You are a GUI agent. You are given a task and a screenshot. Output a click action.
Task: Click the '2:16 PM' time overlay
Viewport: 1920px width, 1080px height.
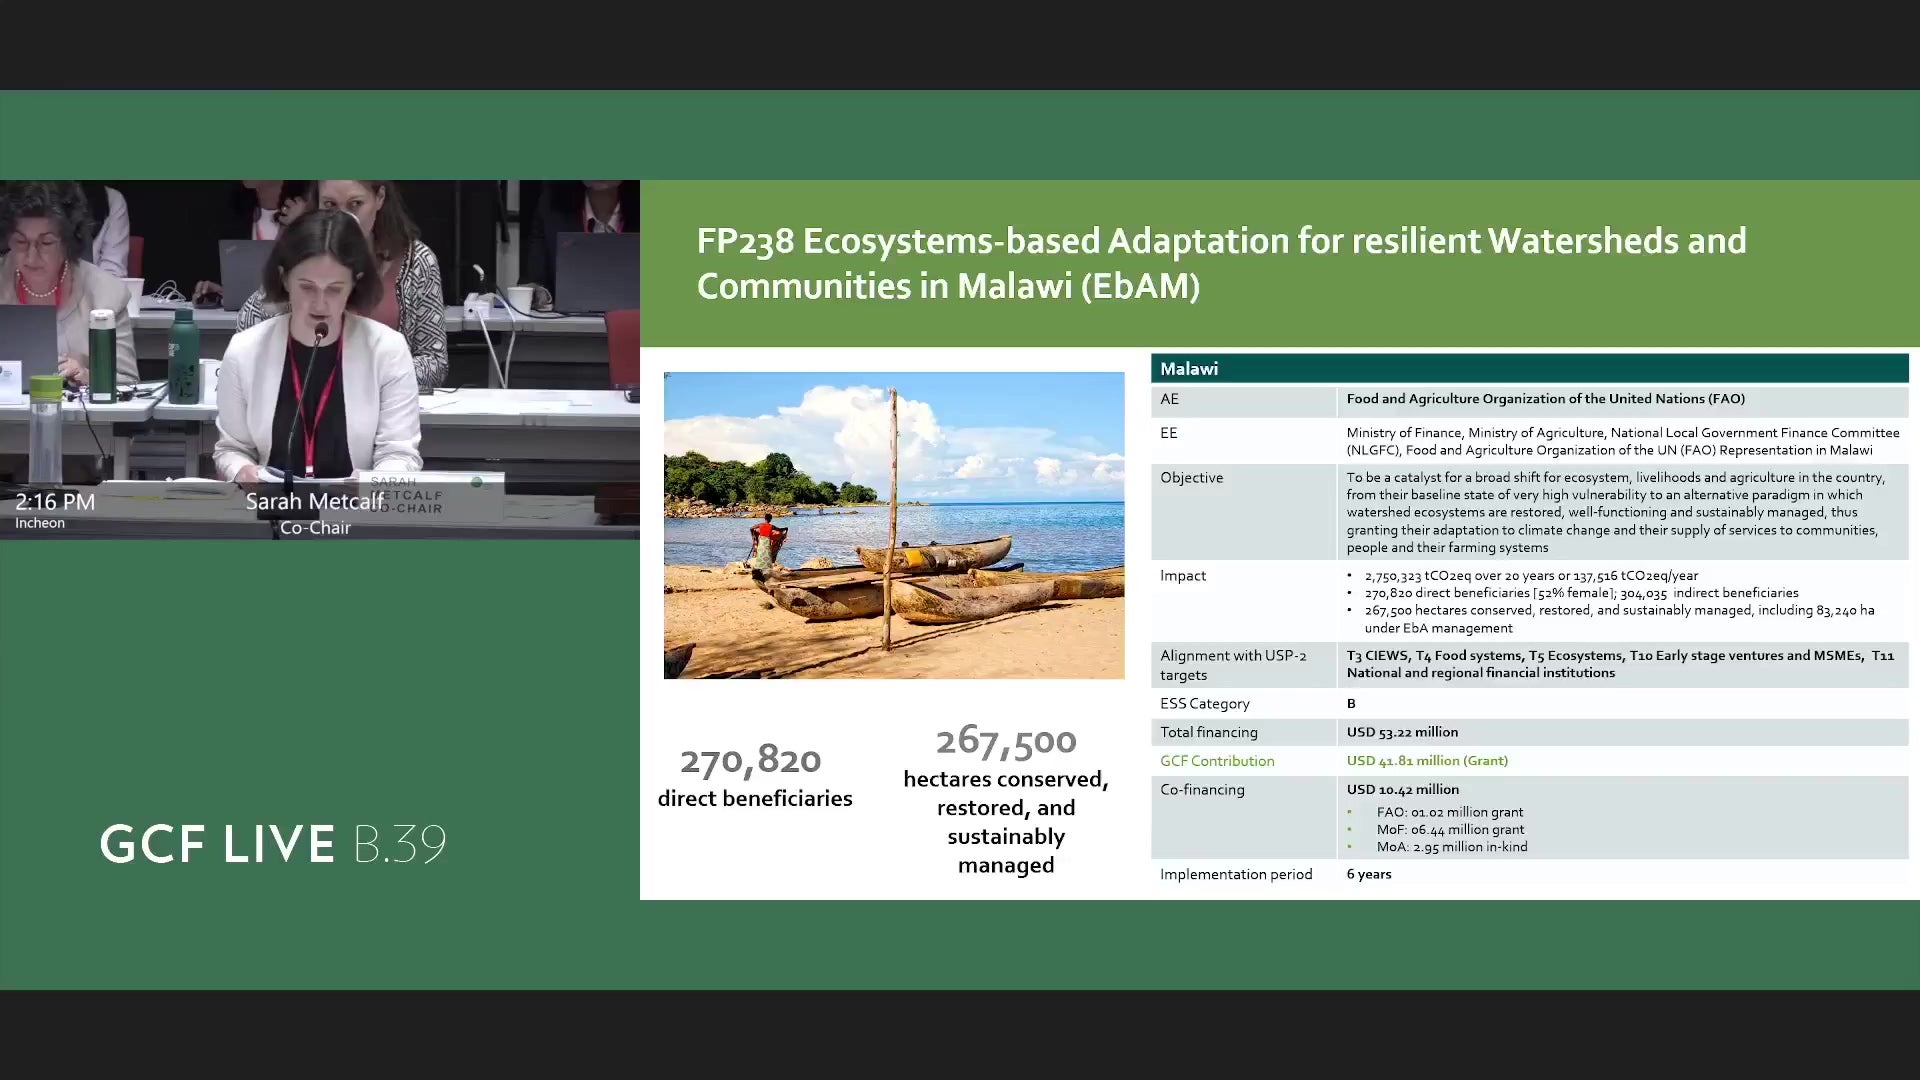tap(55, 502)
